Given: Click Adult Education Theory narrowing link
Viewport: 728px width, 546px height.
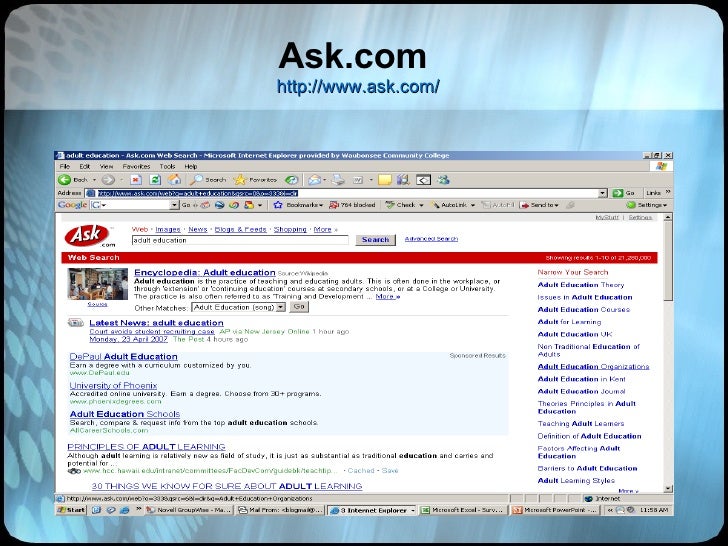Looking at the screenshot, I should (x=581, y=285).
